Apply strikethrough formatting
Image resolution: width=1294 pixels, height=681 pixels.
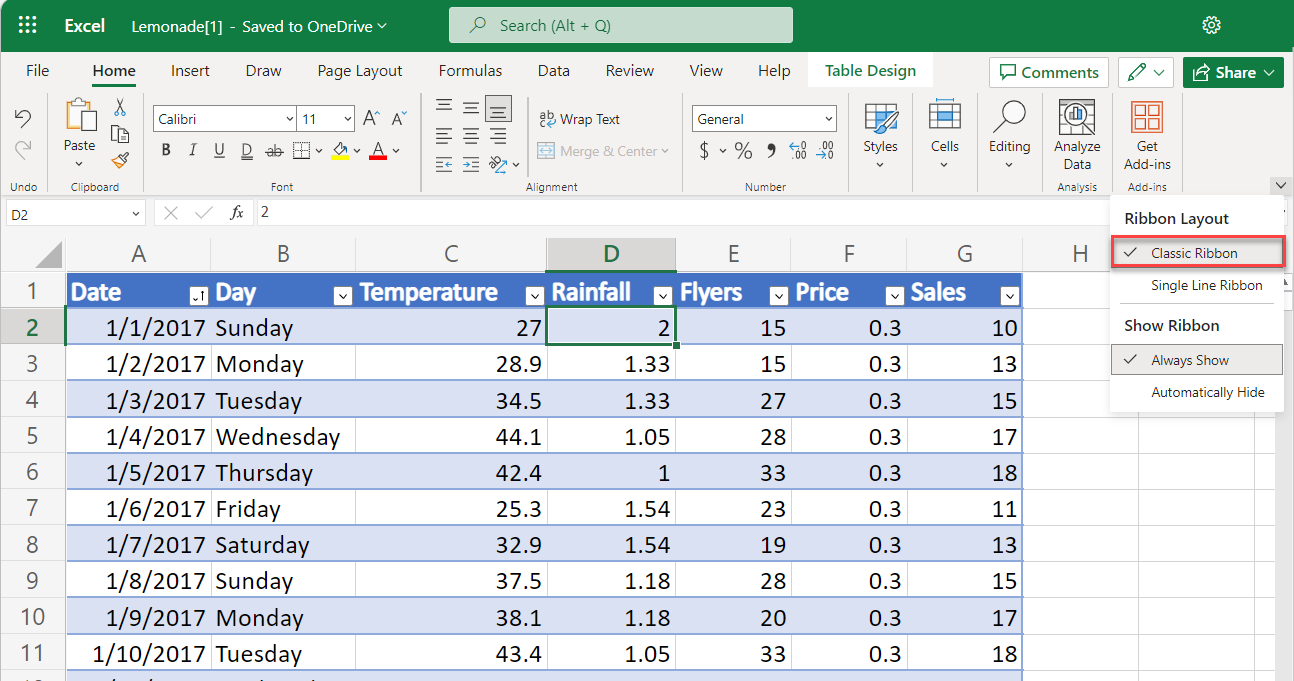[274, 151]
